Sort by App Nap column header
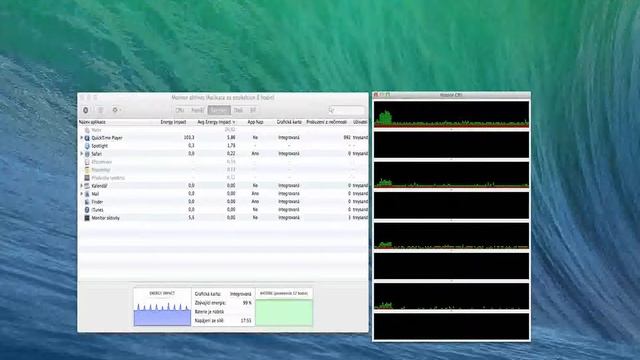 (x=255, y=122)
